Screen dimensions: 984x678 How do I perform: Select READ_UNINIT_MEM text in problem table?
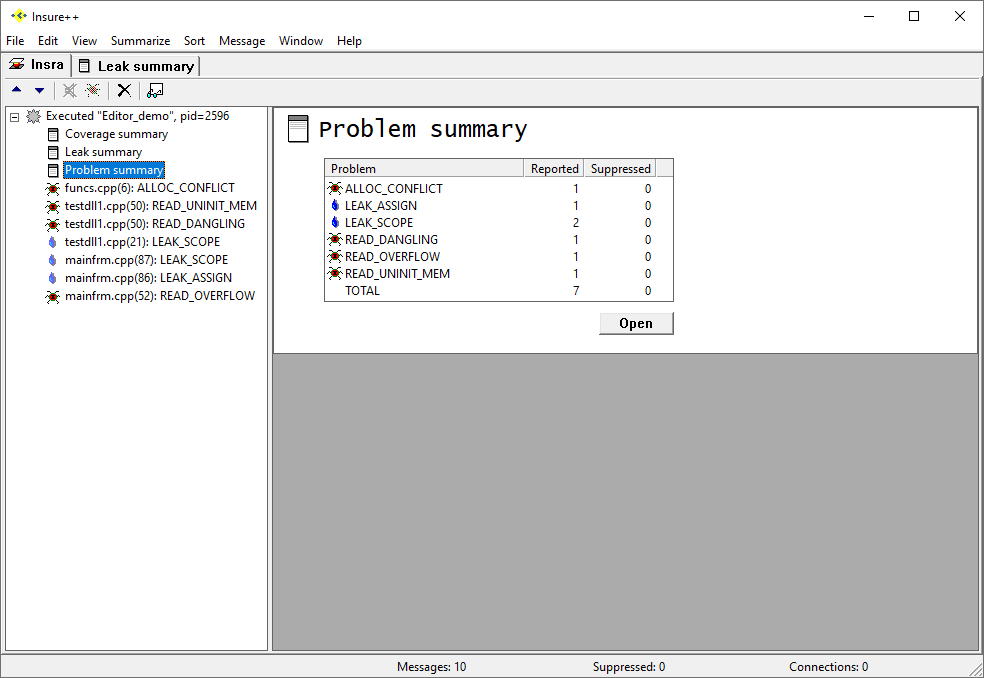click(x=397, y=273)
